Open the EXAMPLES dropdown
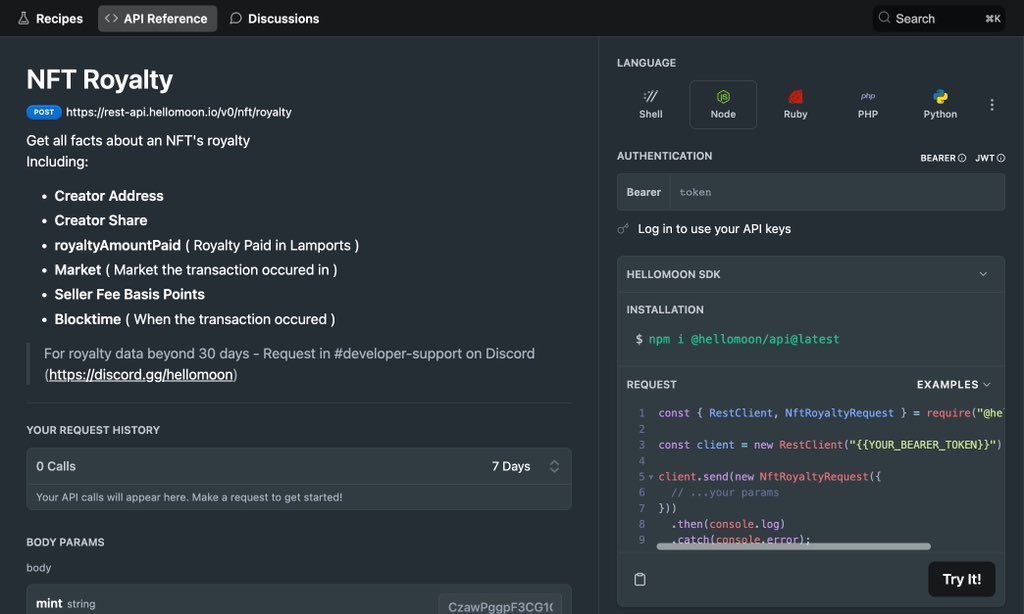 click(953, 385)
